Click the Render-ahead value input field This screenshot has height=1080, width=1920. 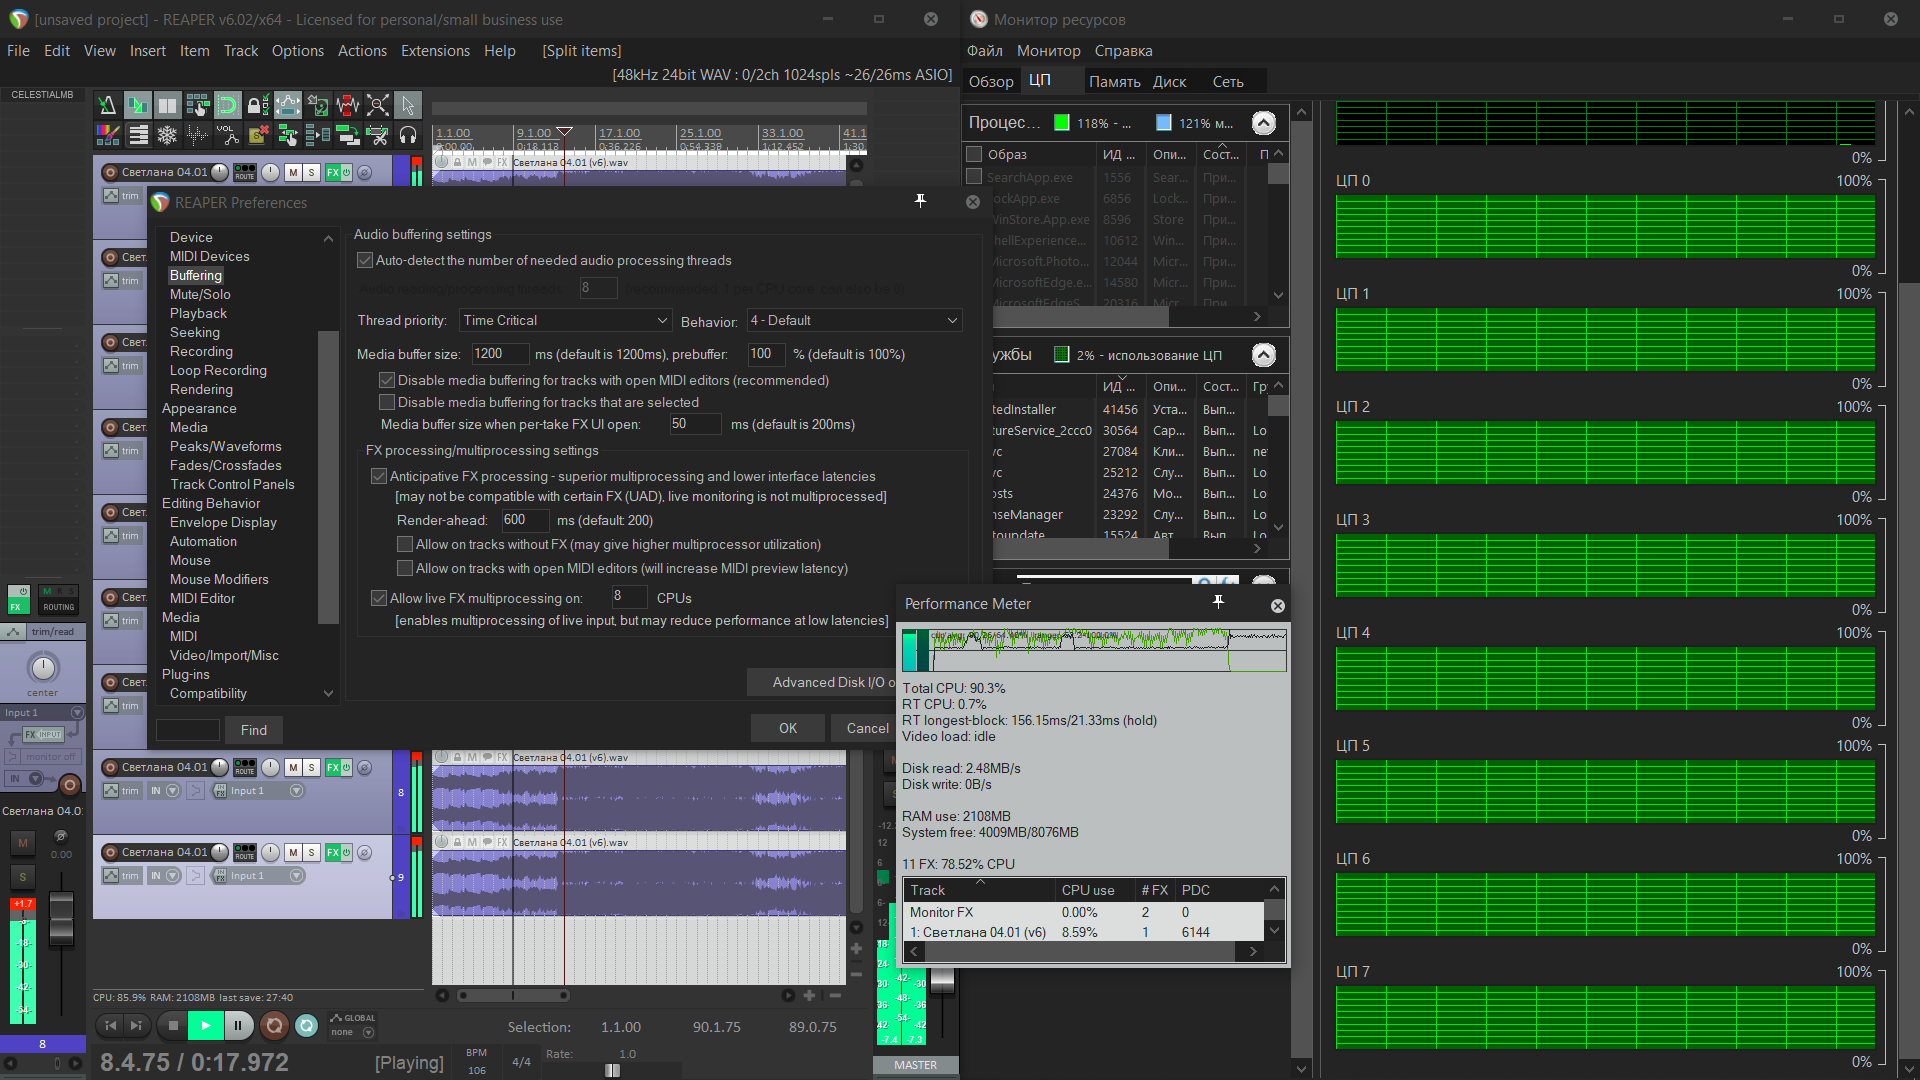[525, 520]
